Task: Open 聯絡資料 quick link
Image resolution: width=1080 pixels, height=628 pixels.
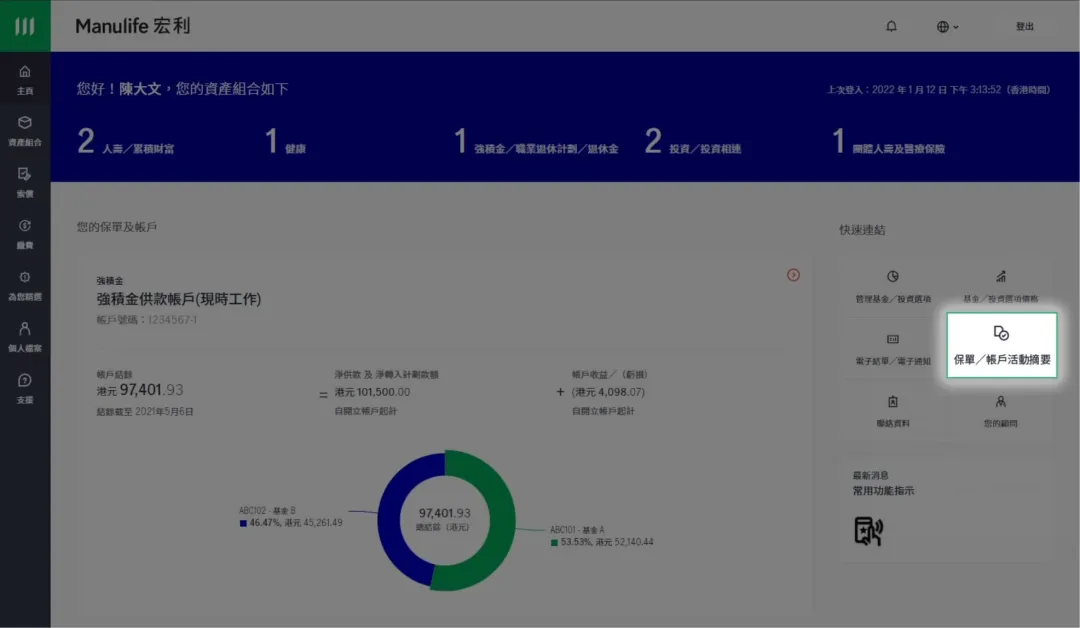Action: (893, 412)
